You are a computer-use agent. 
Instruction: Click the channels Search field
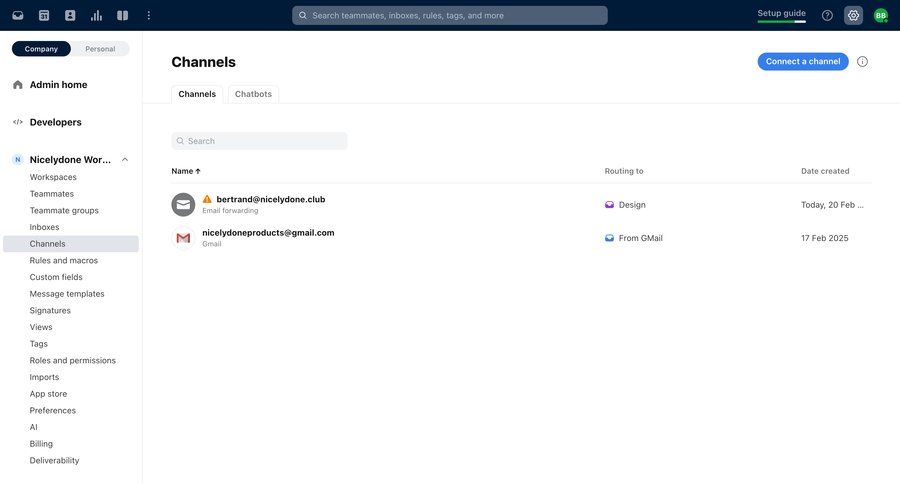click(259, 141)
